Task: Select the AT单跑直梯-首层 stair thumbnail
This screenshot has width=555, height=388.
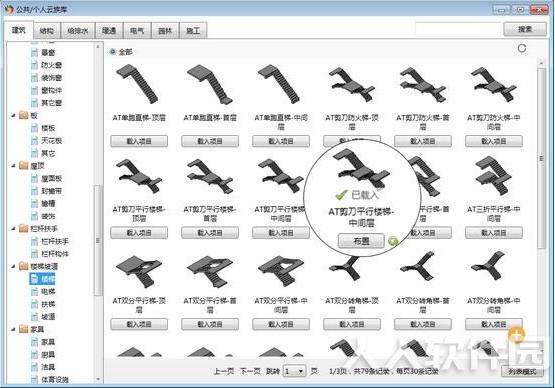Action: point(210,84)
